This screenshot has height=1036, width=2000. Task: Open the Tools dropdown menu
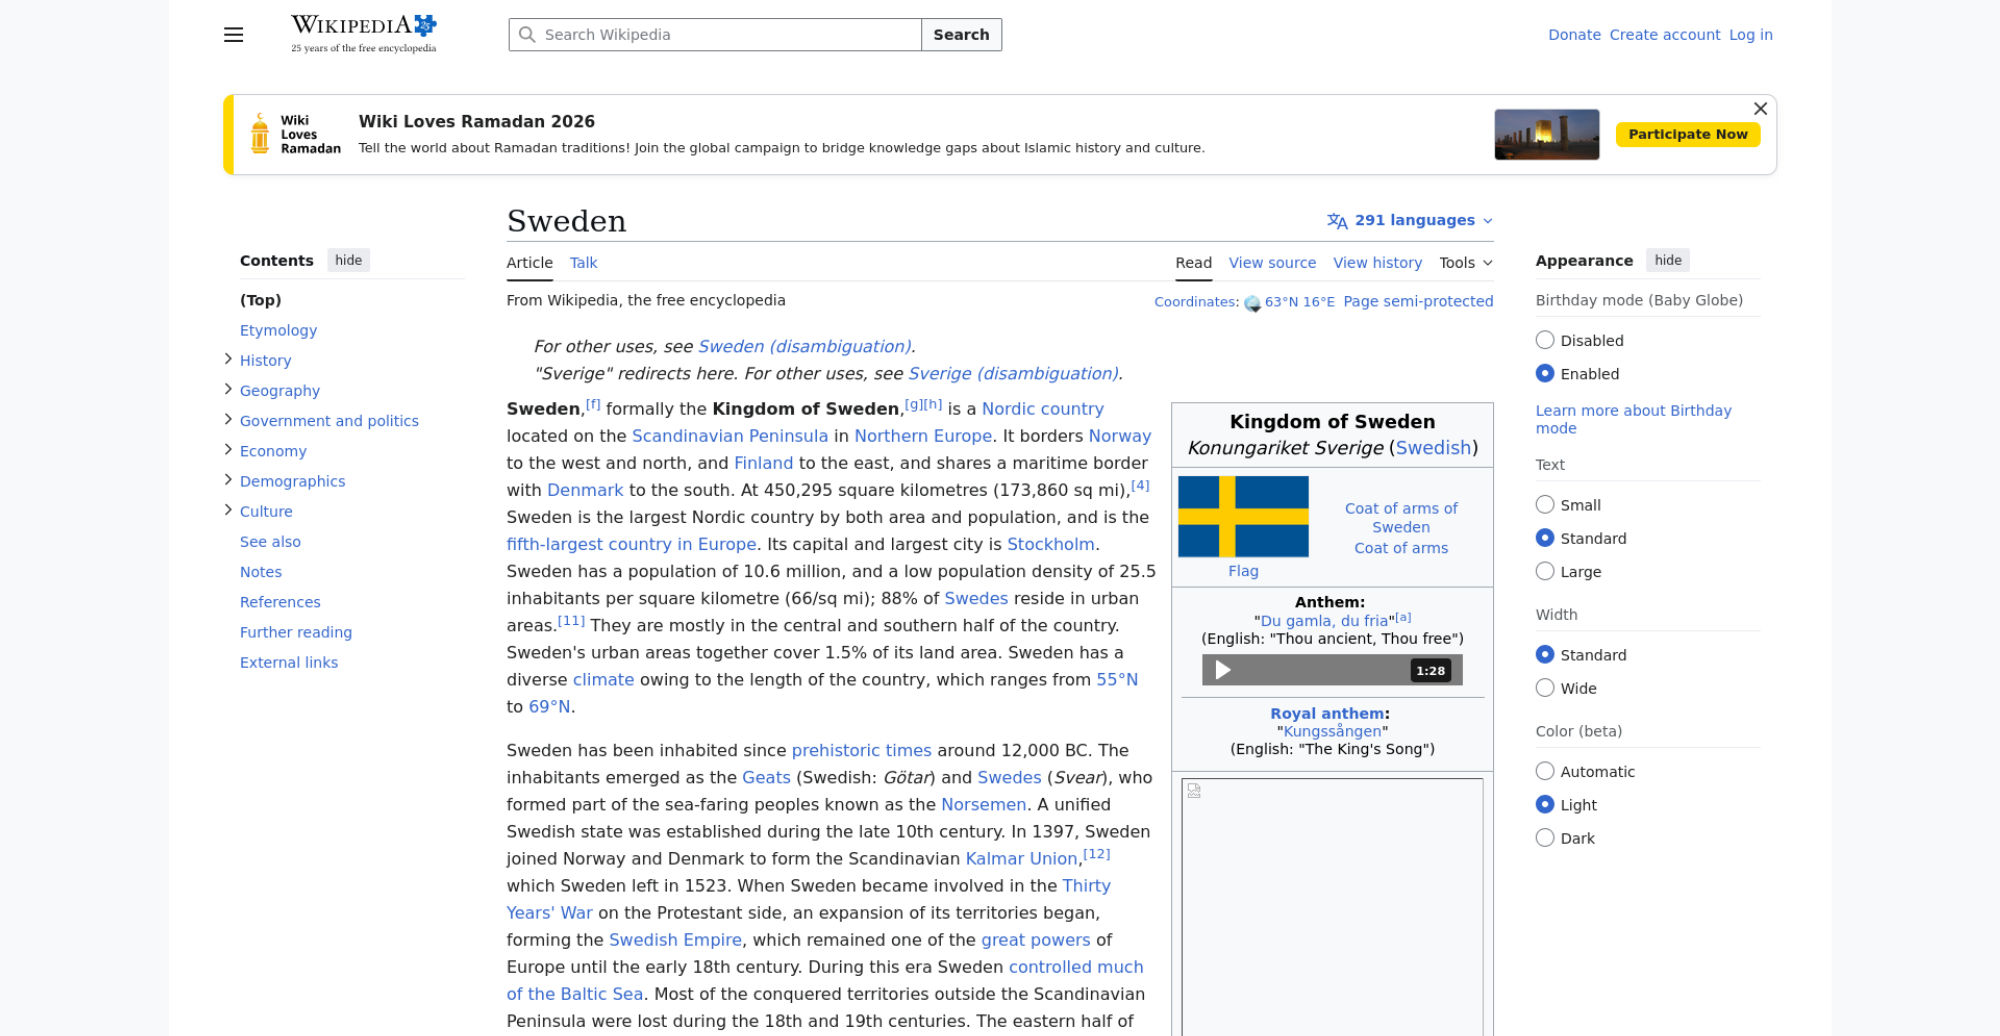coord(1465,263)
